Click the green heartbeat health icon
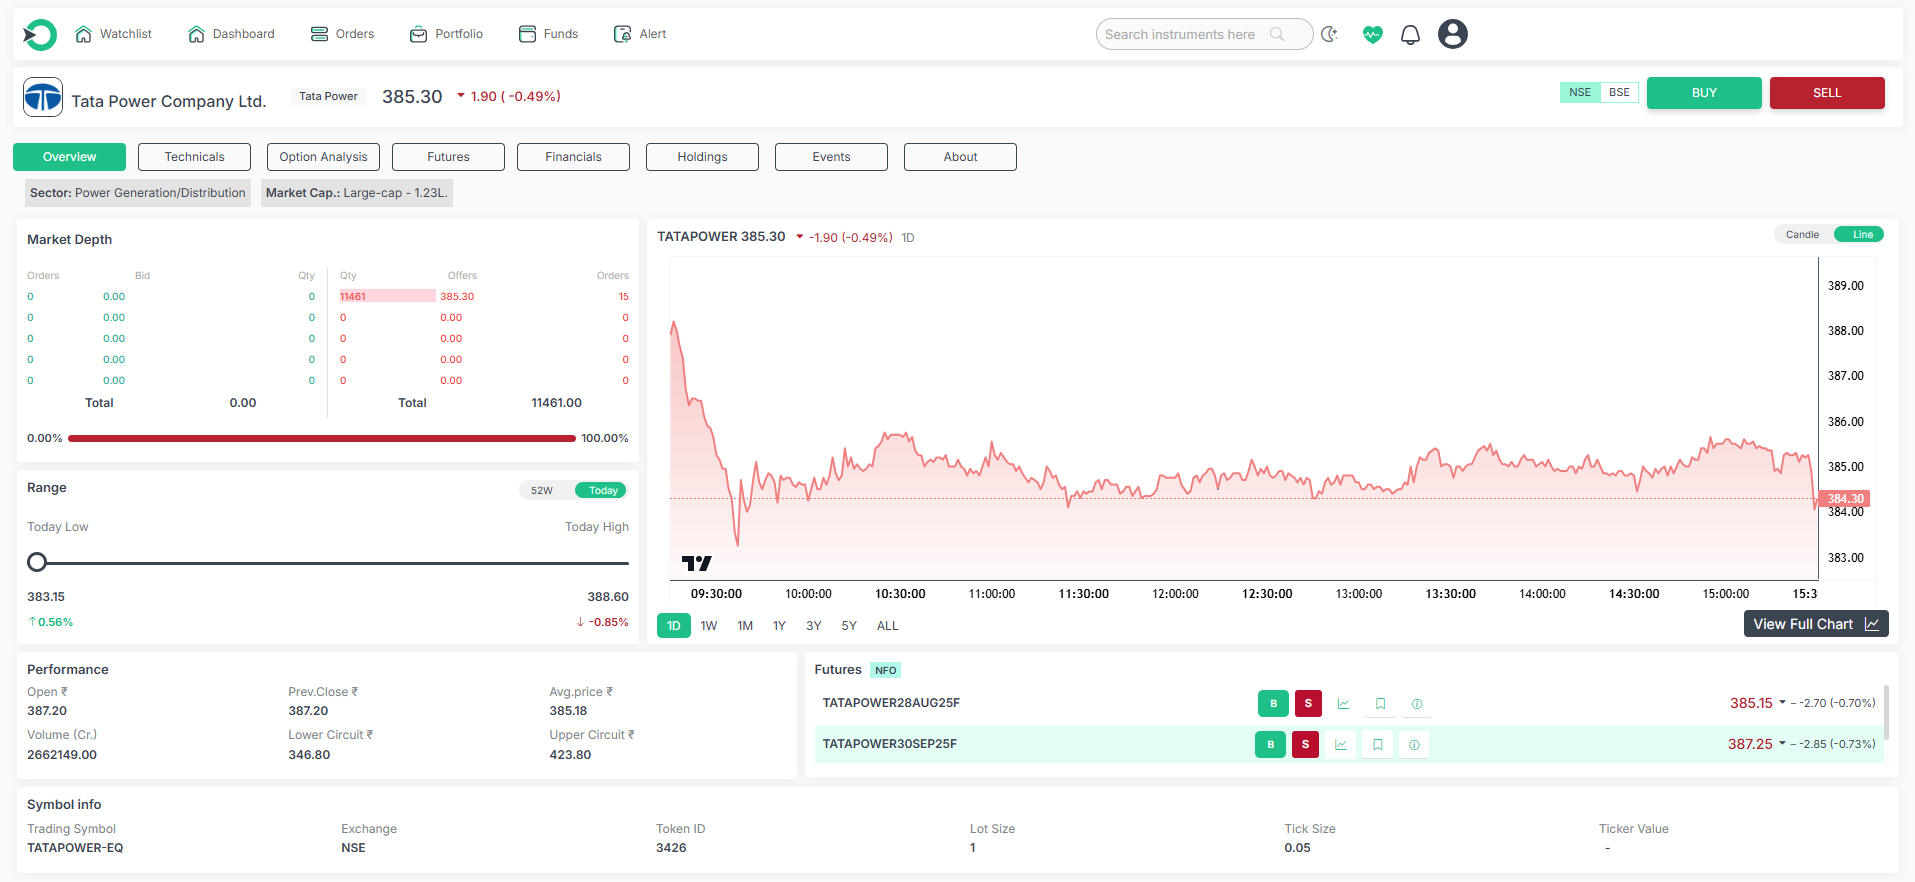The height and width of the screenshot is (882, 1915). click(1372, 34)
